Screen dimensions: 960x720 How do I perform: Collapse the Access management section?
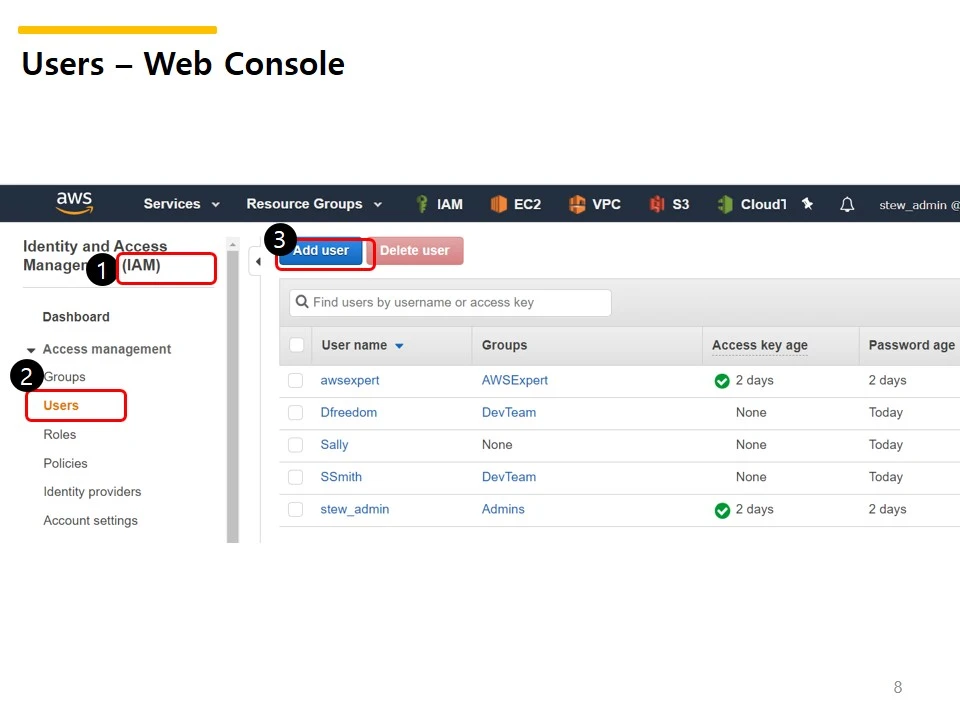click(31, 350)
